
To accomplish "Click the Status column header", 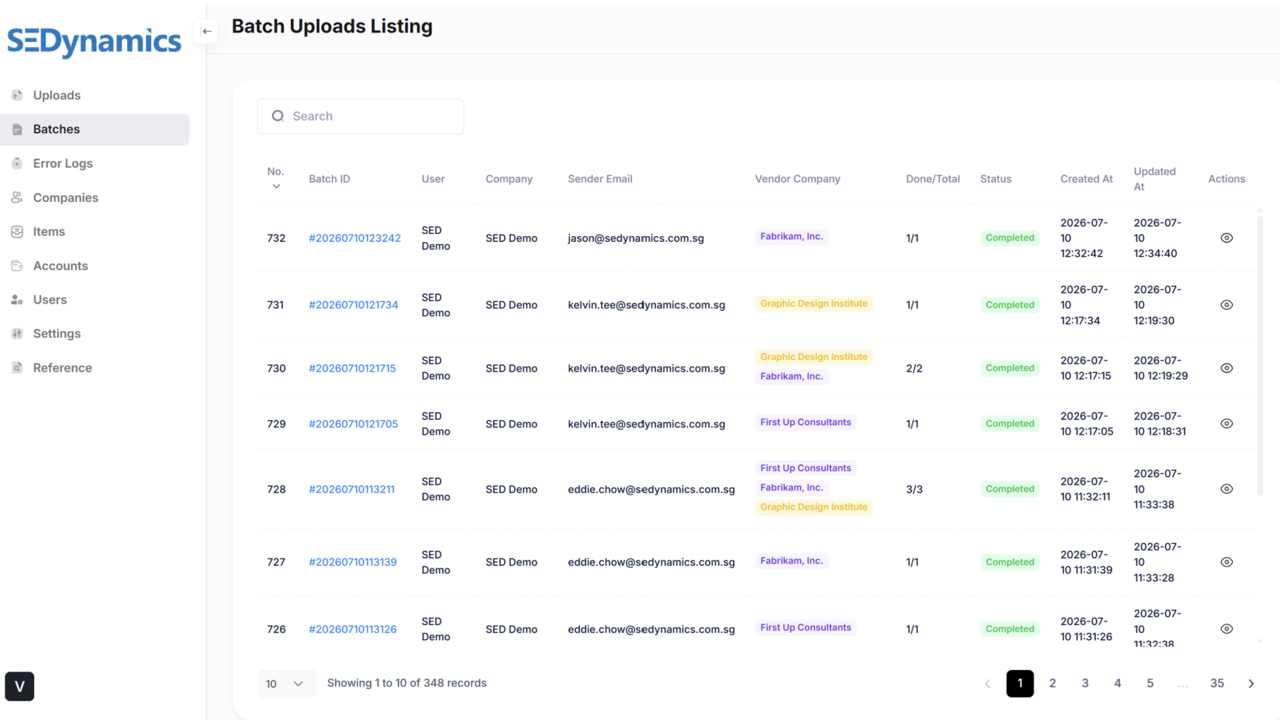I will 996,179.
